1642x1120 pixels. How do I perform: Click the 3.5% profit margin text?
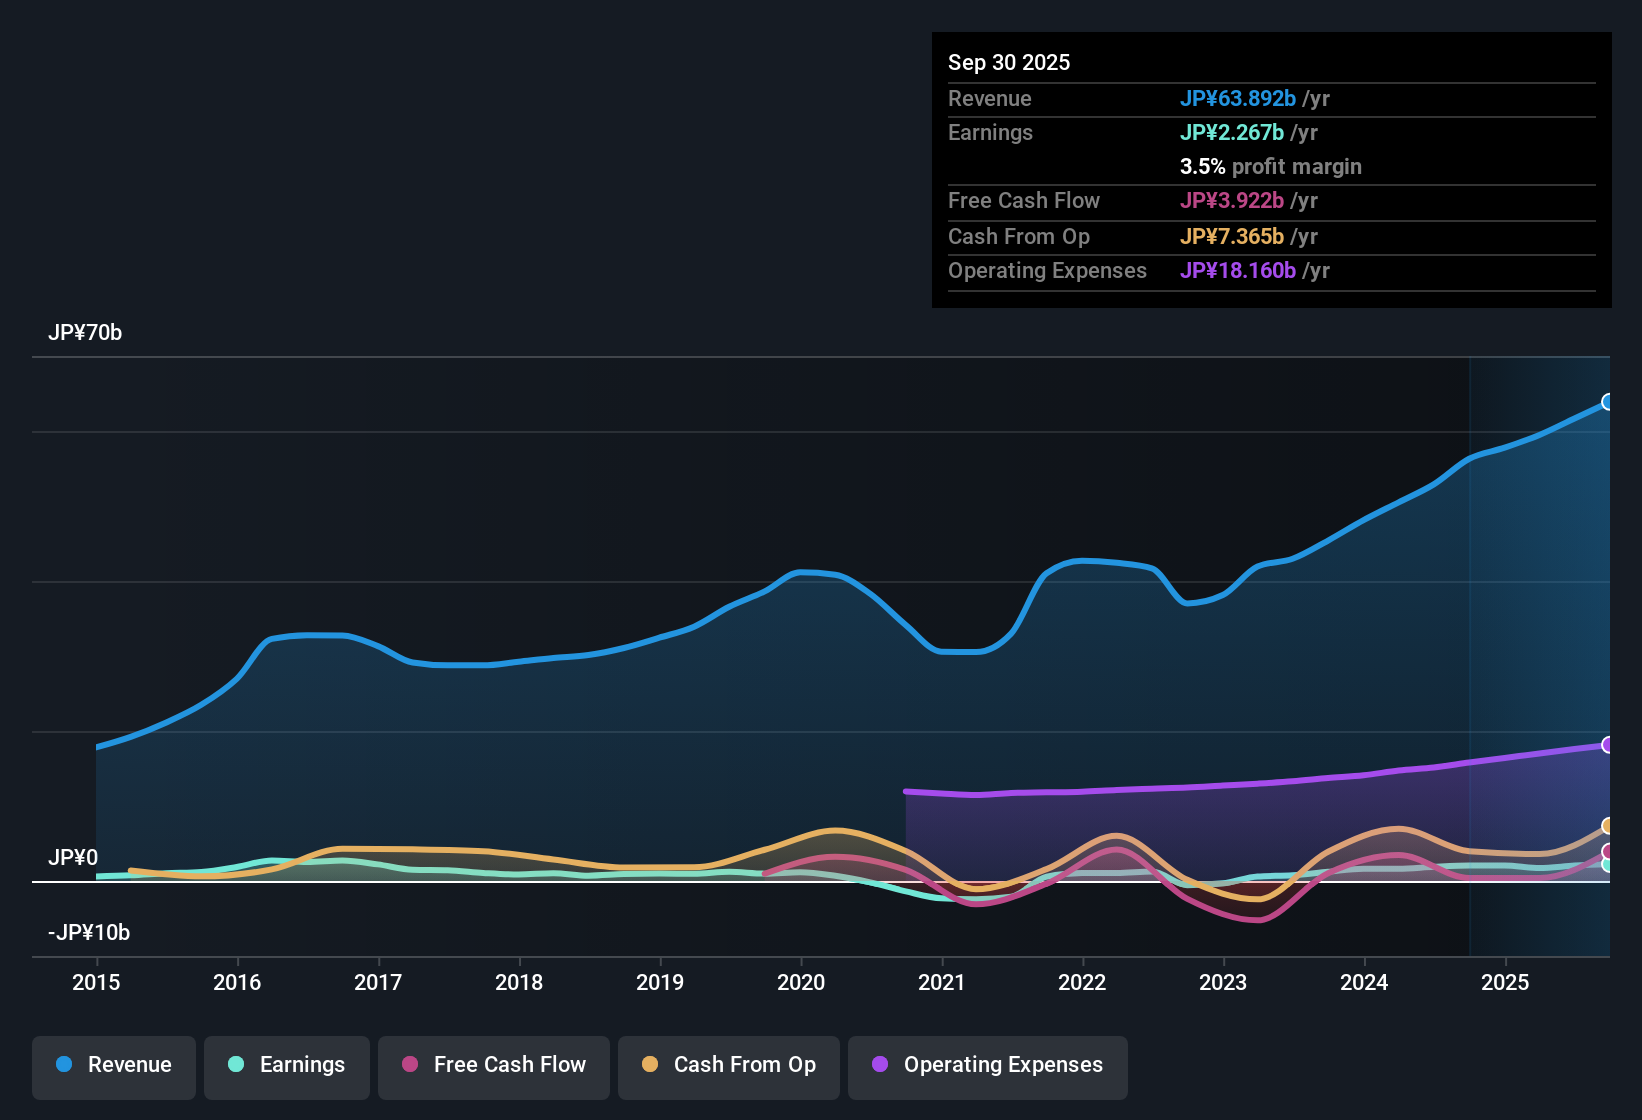tap(1270, 167)
